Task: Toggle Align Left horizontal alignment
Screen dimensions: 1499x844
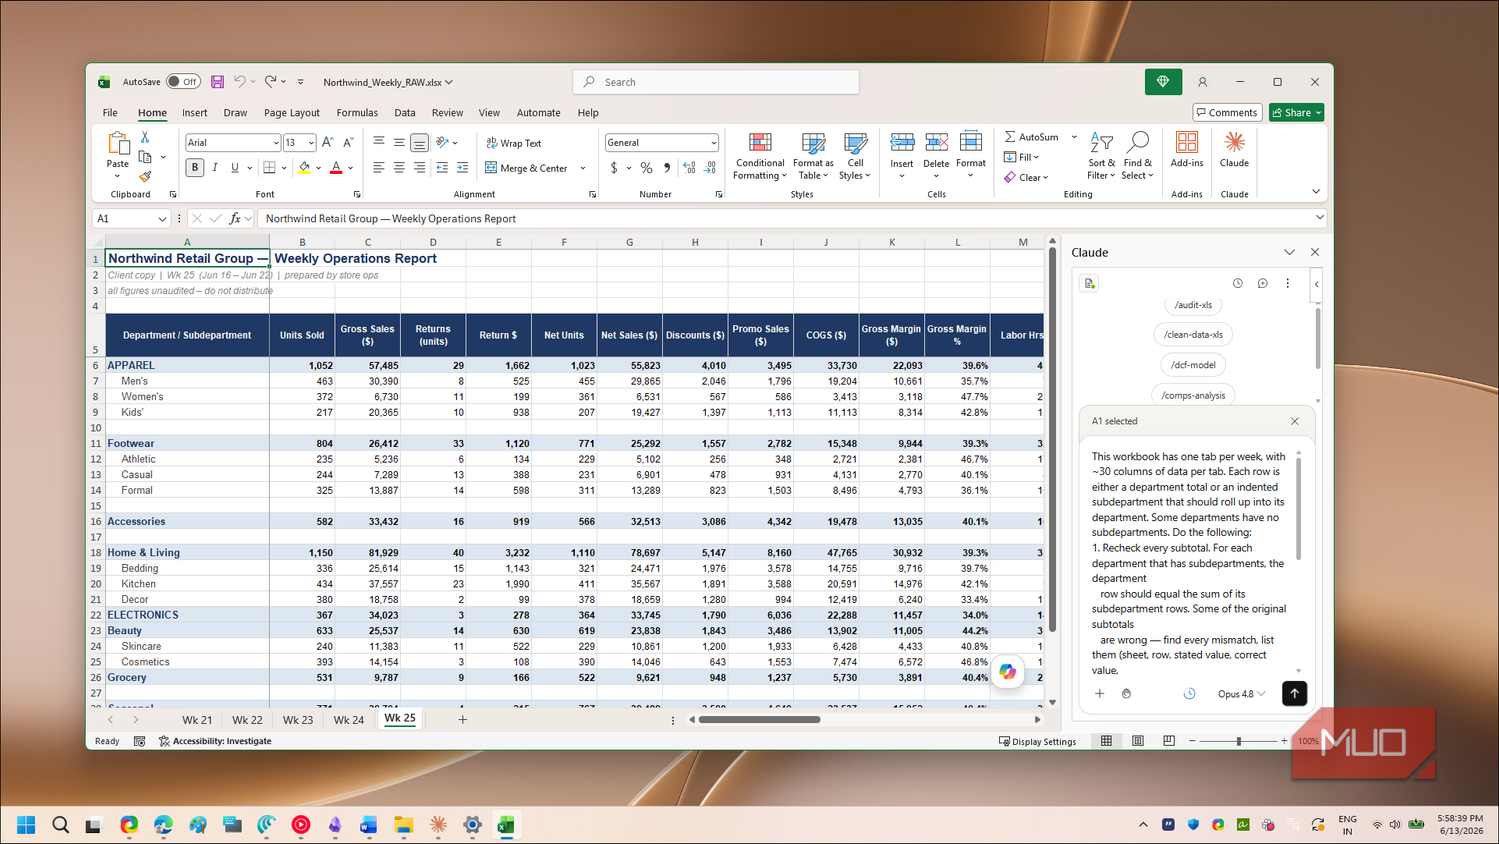Action: (x=378, y=168)
